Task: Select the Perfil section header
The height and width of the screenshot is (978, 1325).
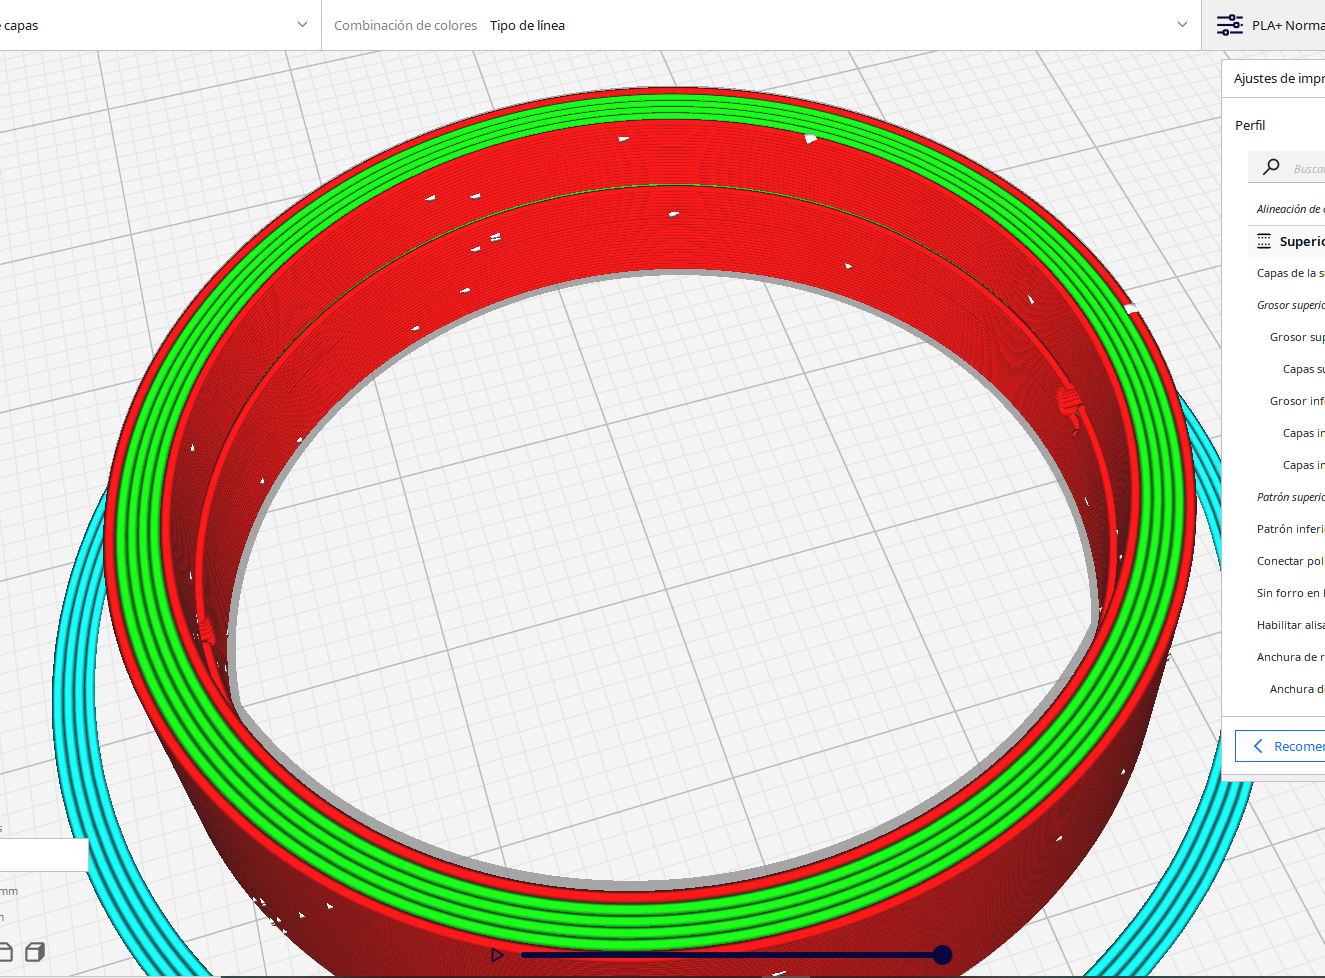Action: (1250, 124)
